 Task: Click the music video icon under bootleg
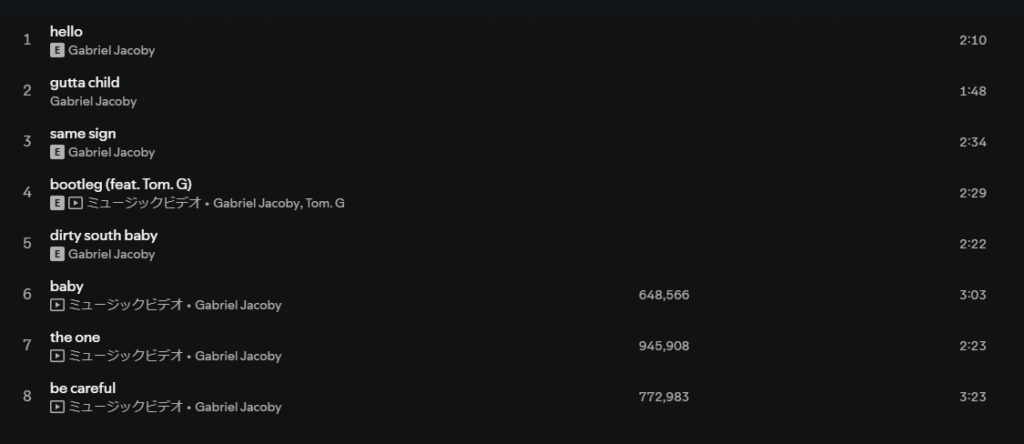pyautogui.click(x=75, y=204)
